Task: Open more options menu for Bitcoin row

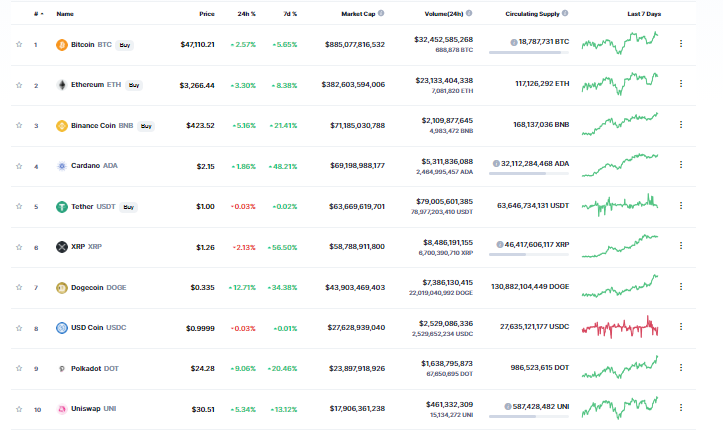Action: click(681, 43)
